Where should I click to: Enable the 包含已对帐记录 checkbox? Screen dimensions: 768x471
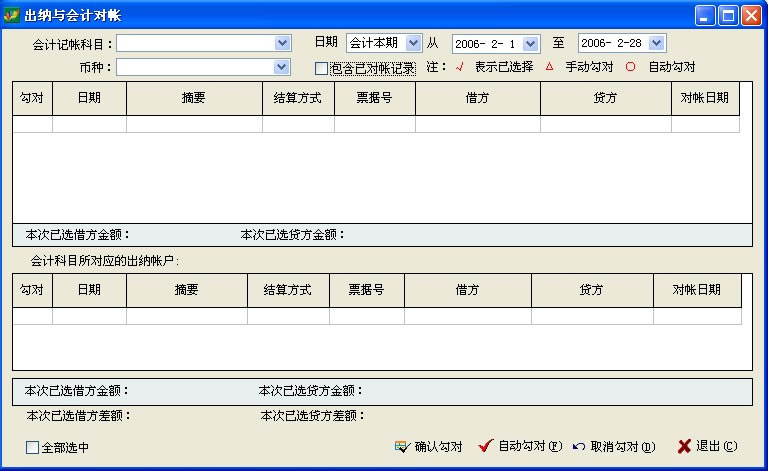[x=321, y=69]
